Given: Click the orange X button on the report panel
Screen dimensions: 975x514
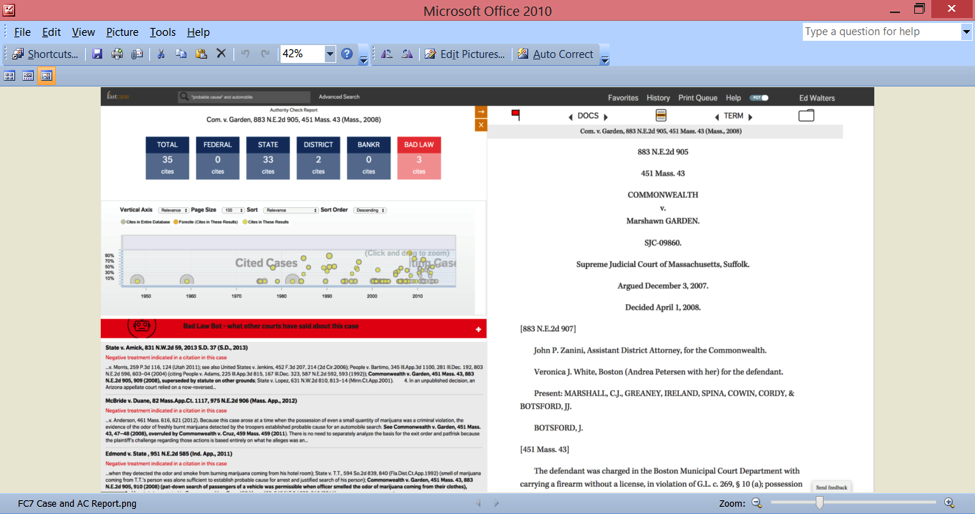Looking at the screenshot, I should pyautogui.click(x=481, y=125).
